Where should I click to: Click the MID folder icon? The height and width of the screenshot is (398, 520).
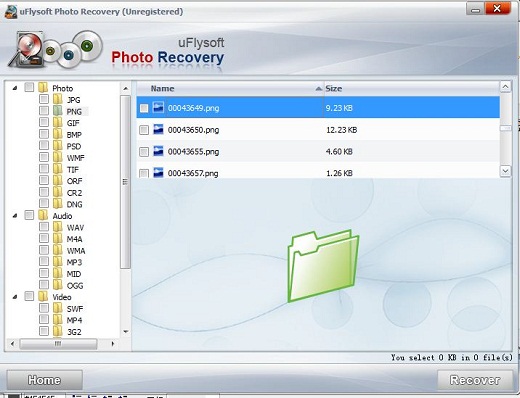click(x=58, y=273)
